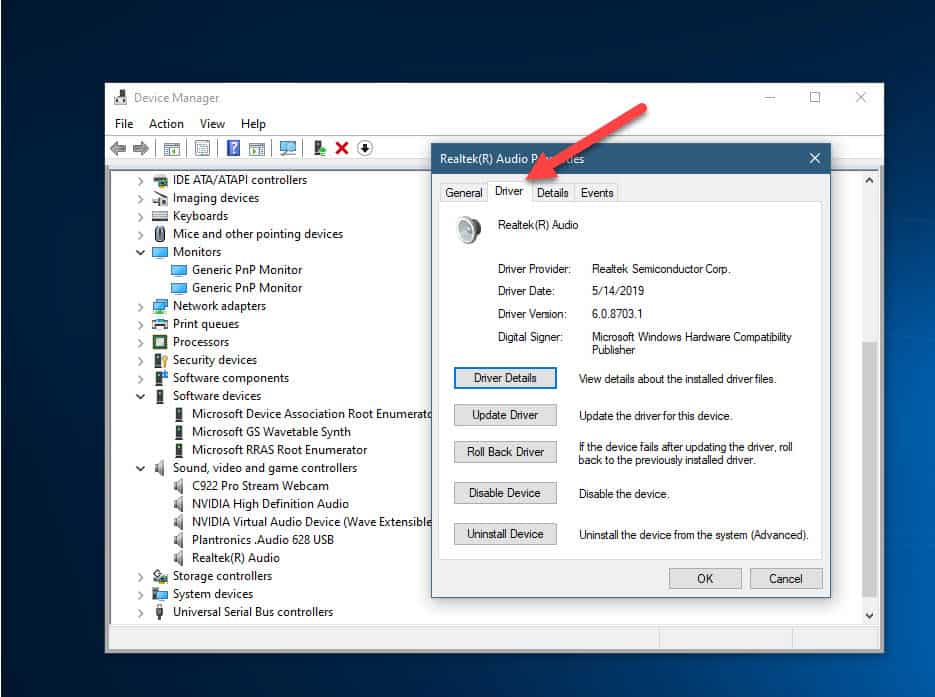Click the Keyboards category icon
The height and width of the screenshot is (697, 935).
pos(160,216)
